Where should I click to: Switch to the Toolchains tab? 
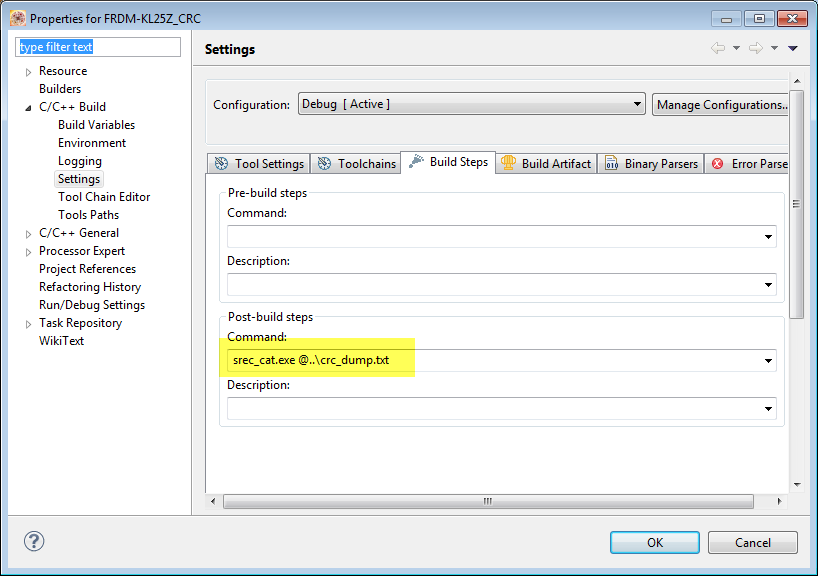(x=356, y=164)
